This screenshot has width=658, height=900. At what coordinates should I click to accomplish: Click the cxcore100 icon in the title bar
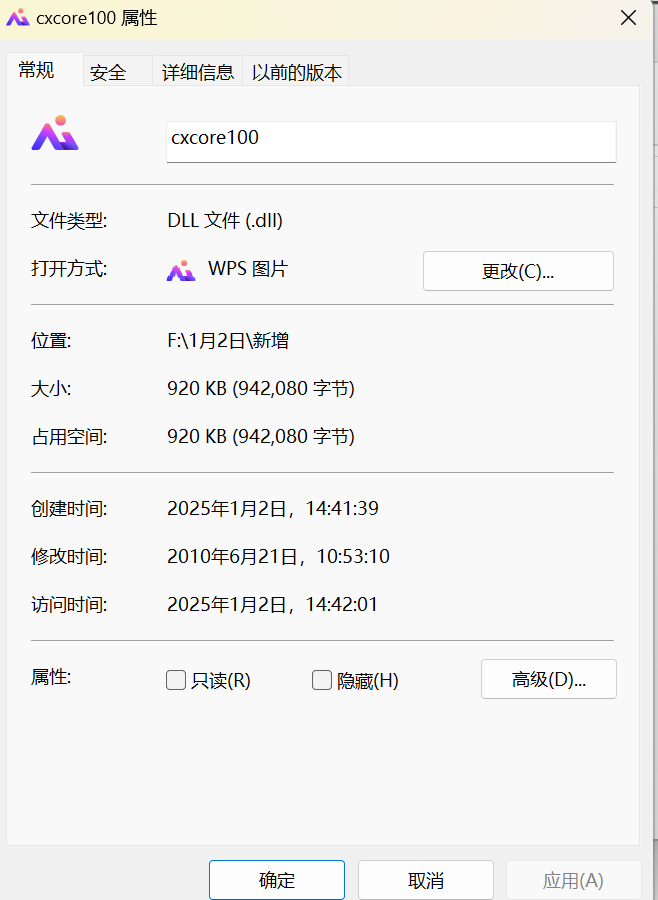[x=17, y=17]
